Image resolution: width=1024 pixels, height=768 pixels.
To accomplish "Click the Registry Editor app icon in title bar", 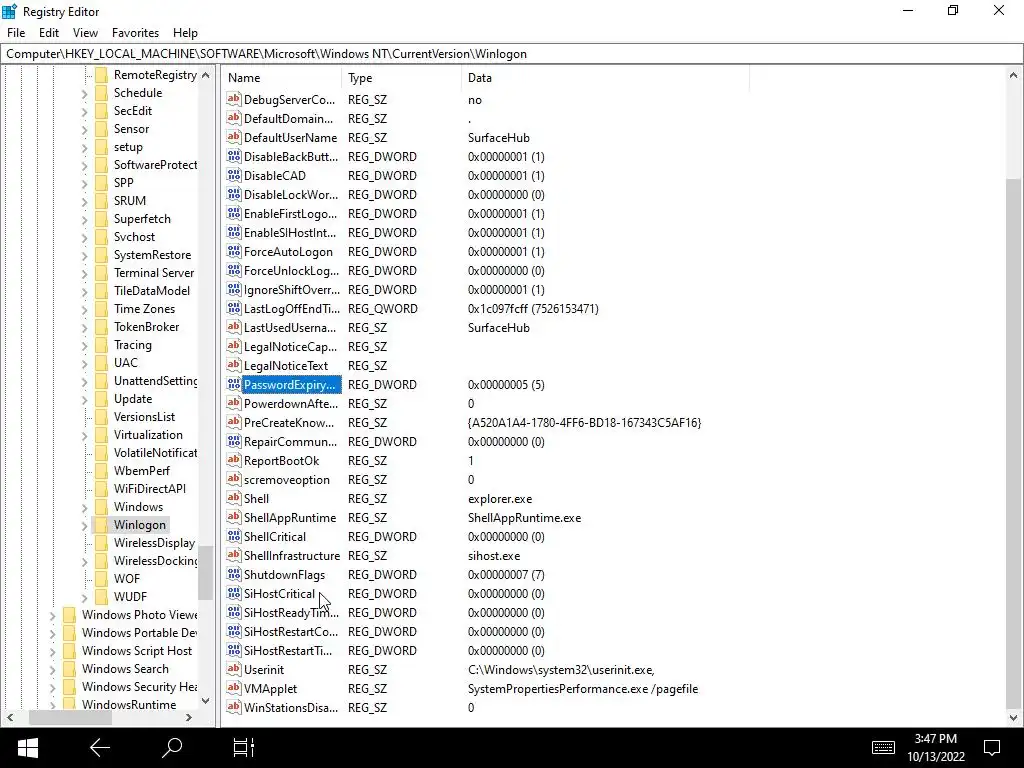I will [x=9, y=11].
